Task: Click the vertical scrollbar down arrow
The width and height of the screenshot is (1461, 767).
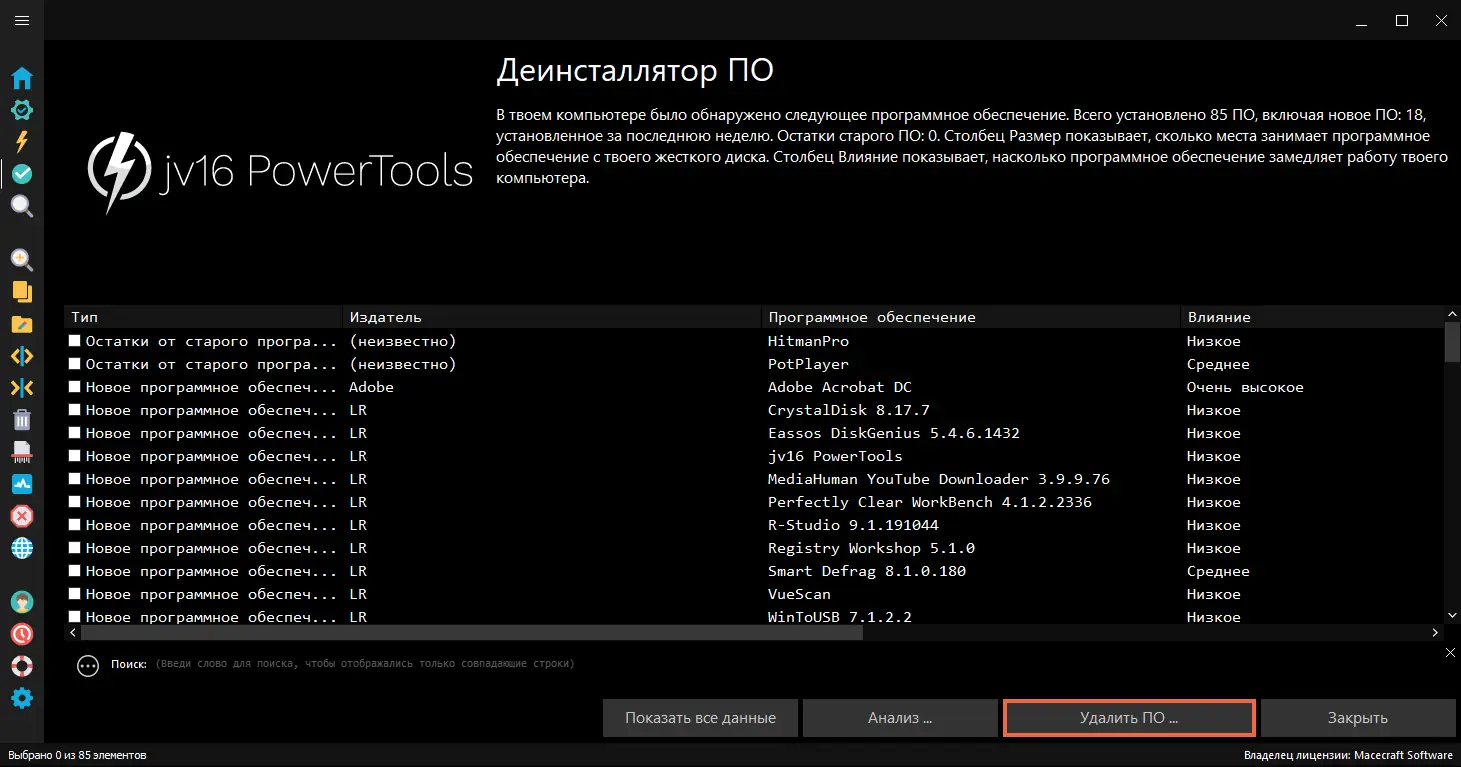Action: pos(1452,616)
